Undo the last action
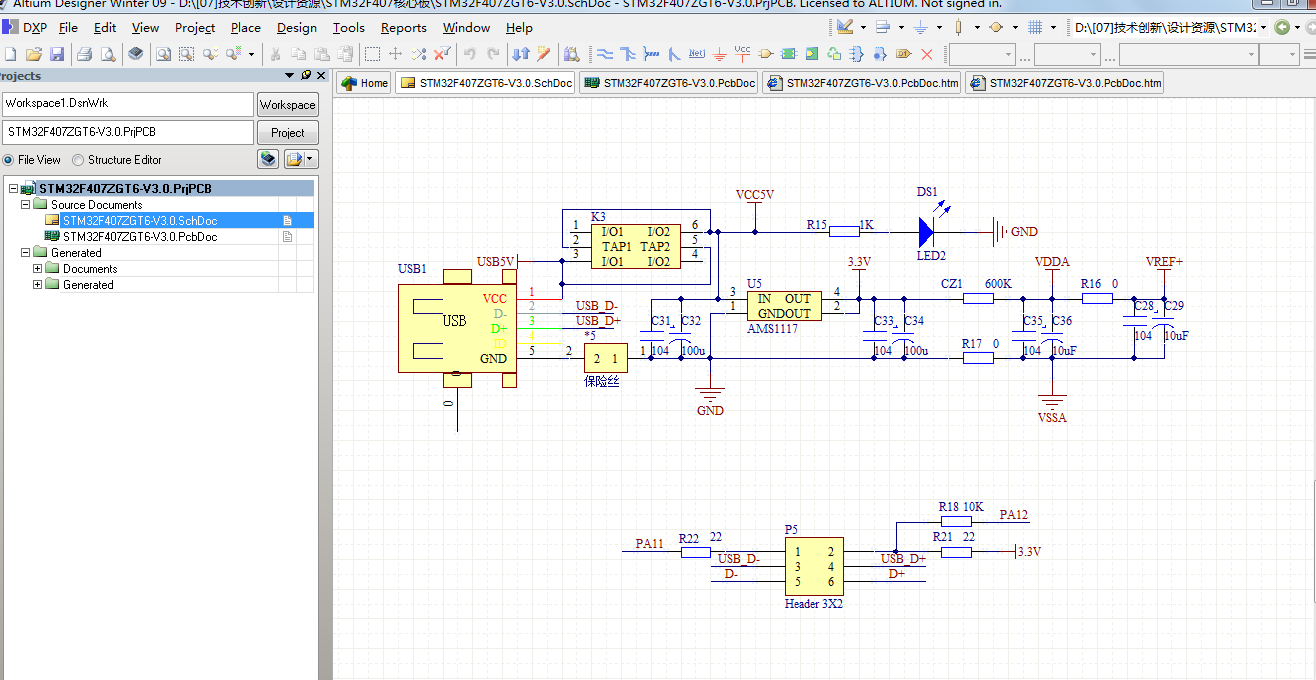Viewport: 1316px width, 680px height. [x=468, y=53]
